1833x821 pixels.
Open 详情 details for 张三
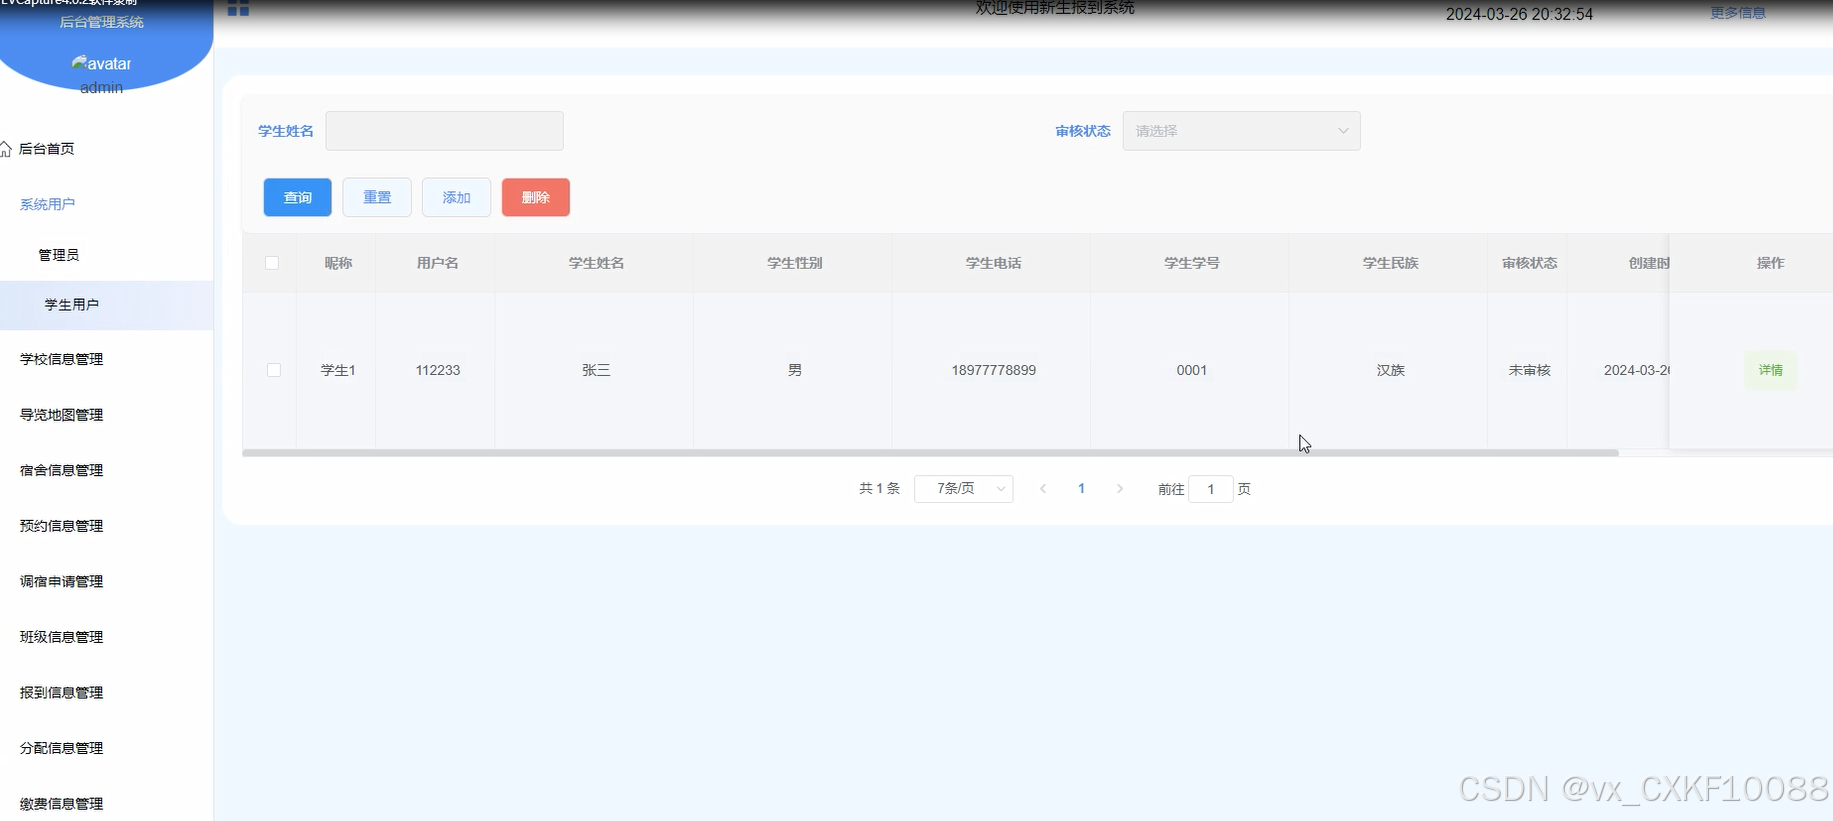(x=1770, y=370)
